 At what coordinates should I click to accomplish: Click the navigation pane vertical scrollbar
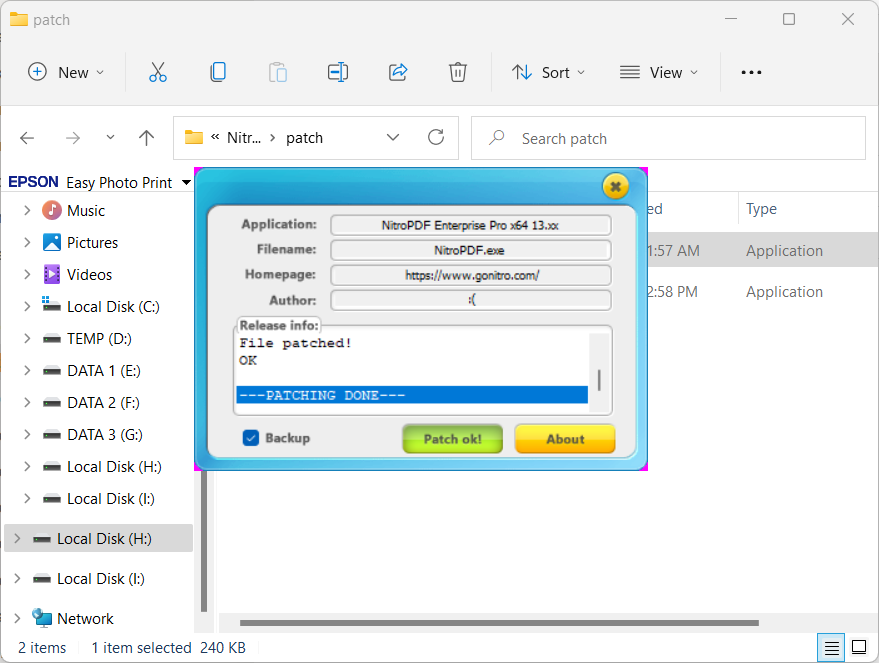click(x=204, y=541)
